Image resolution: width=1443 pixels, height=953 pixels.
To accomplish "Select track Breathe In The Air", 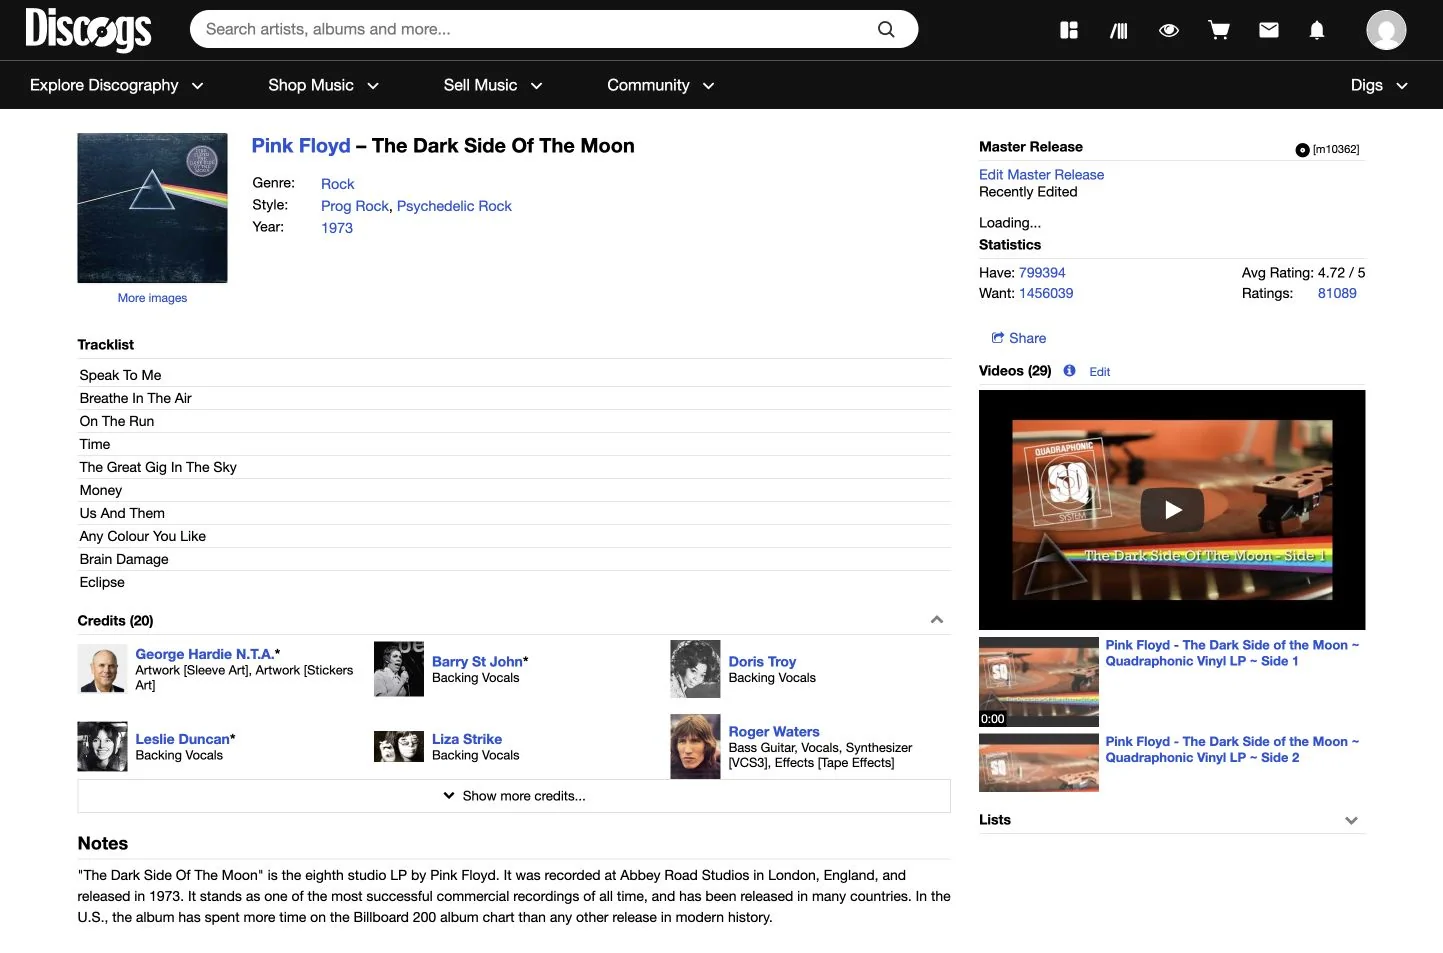I will pos(135,398).
